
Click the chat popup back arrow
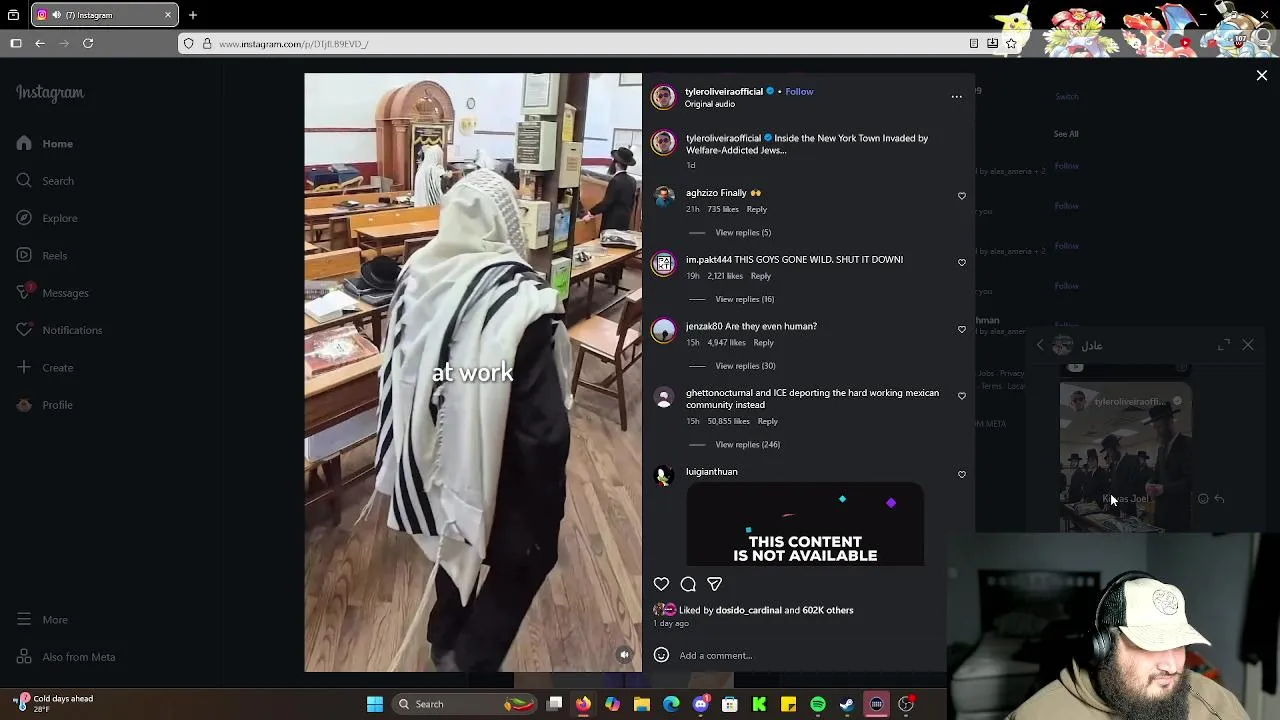pyautogui.click(x=1040, y=345)
